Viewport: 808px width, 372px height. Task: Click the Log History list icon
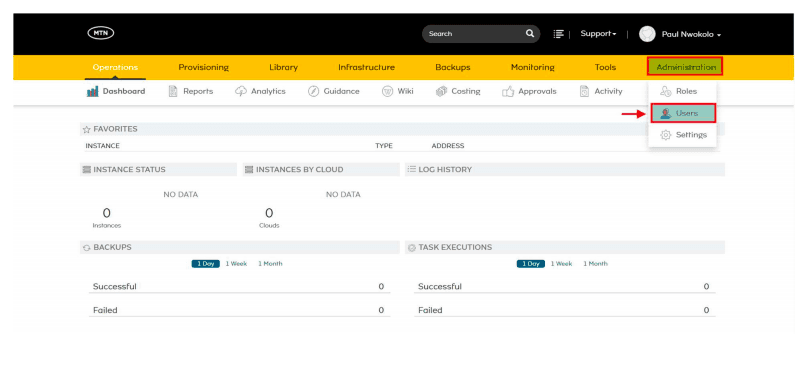click(412, 169)
